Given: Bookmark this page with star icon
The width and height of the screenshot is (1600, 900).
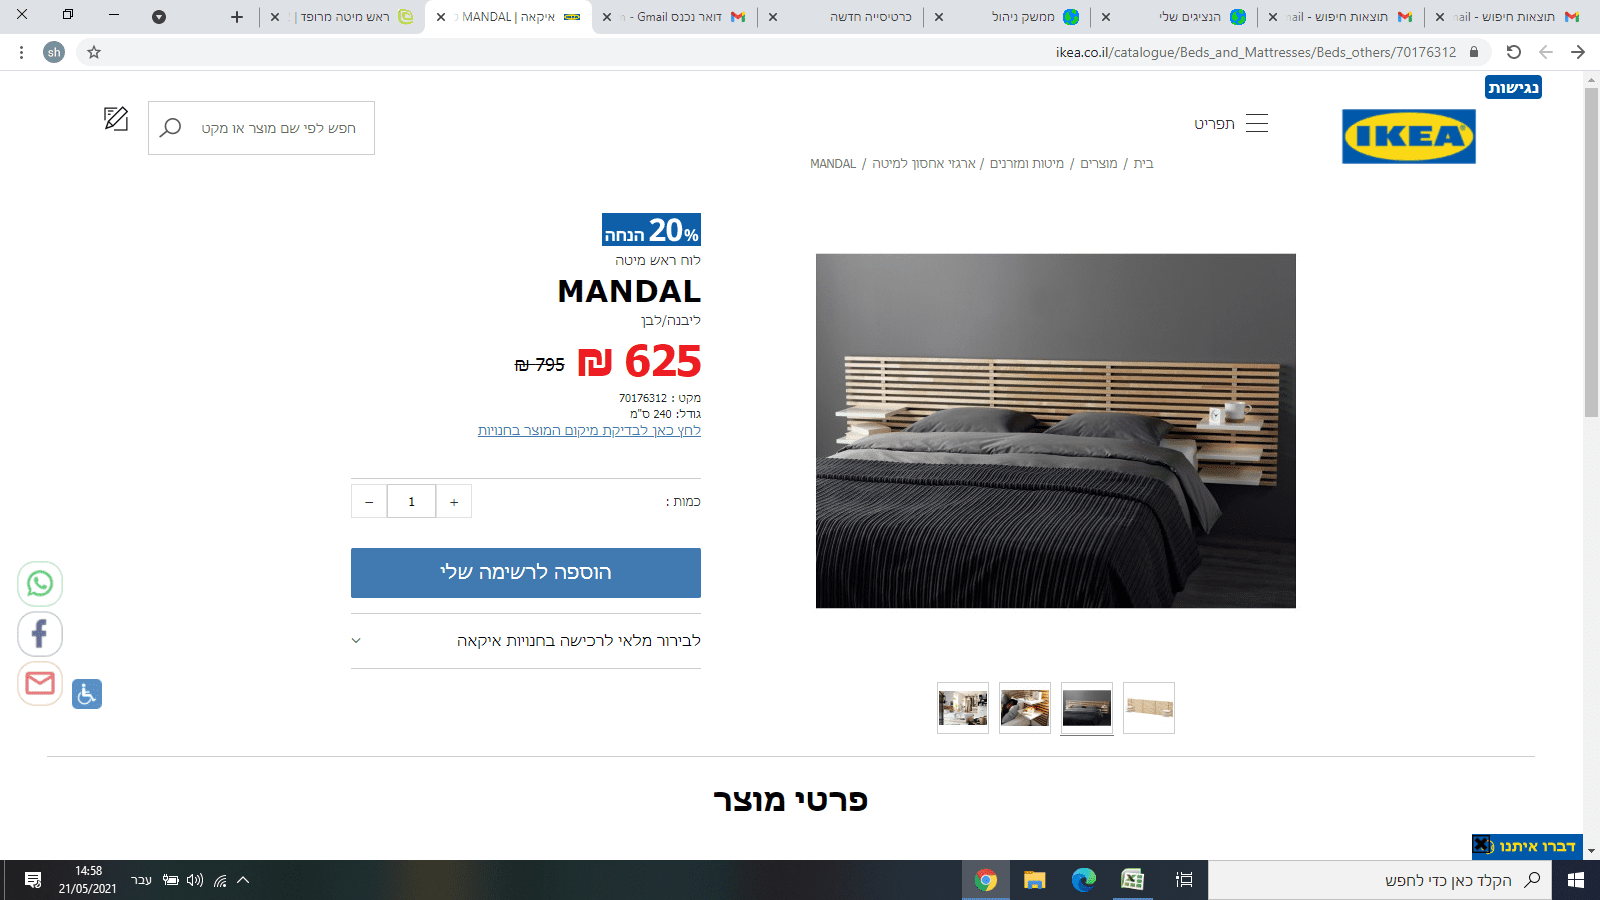Looking at the screenshot, I should tap(94, 52).
